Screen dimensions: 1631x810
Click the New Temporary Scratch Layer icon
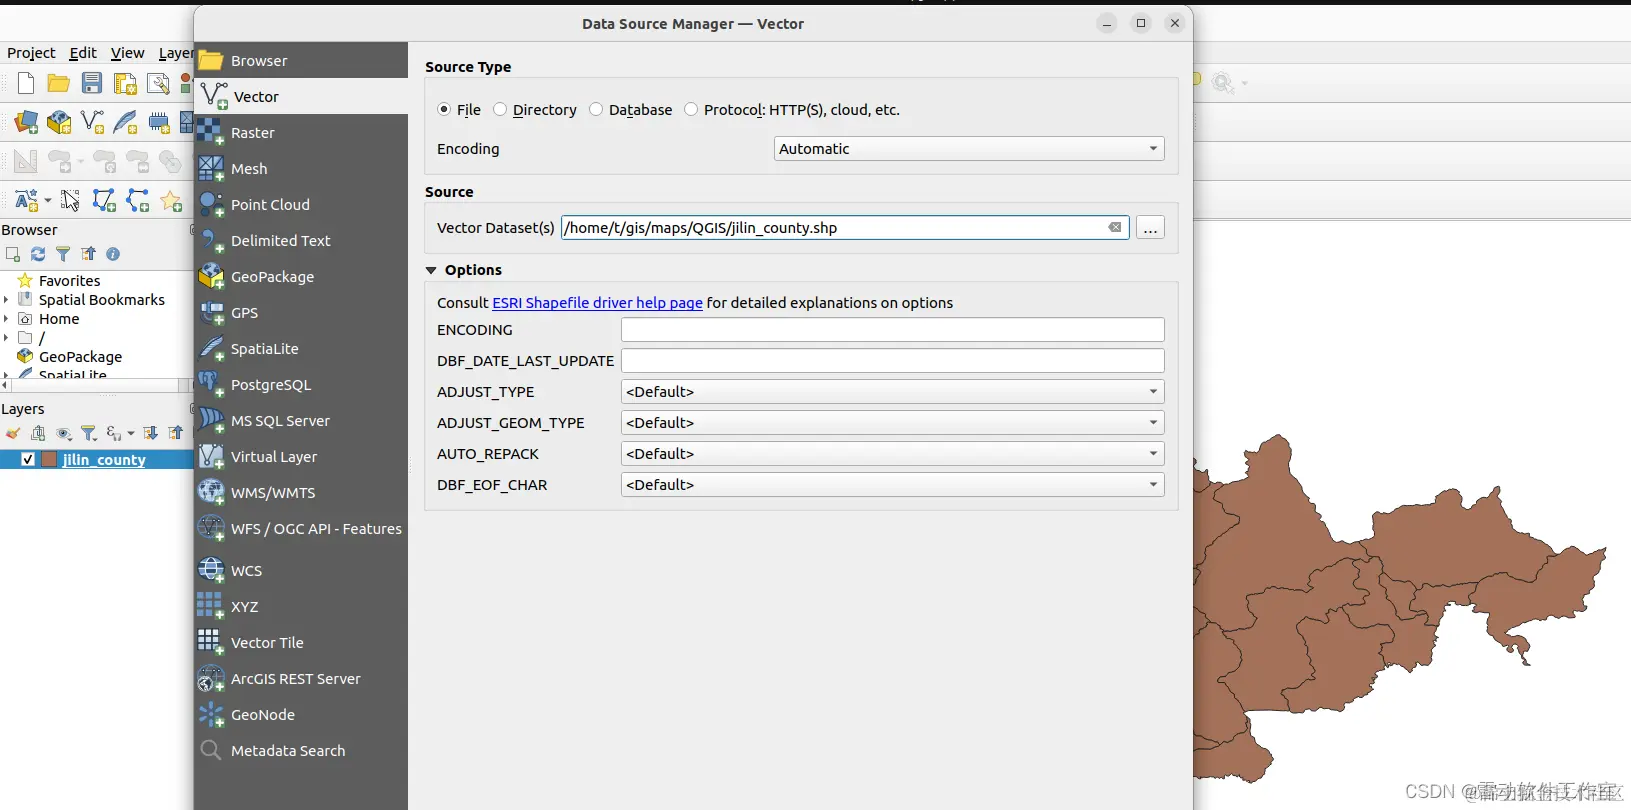tap(159, 122)
